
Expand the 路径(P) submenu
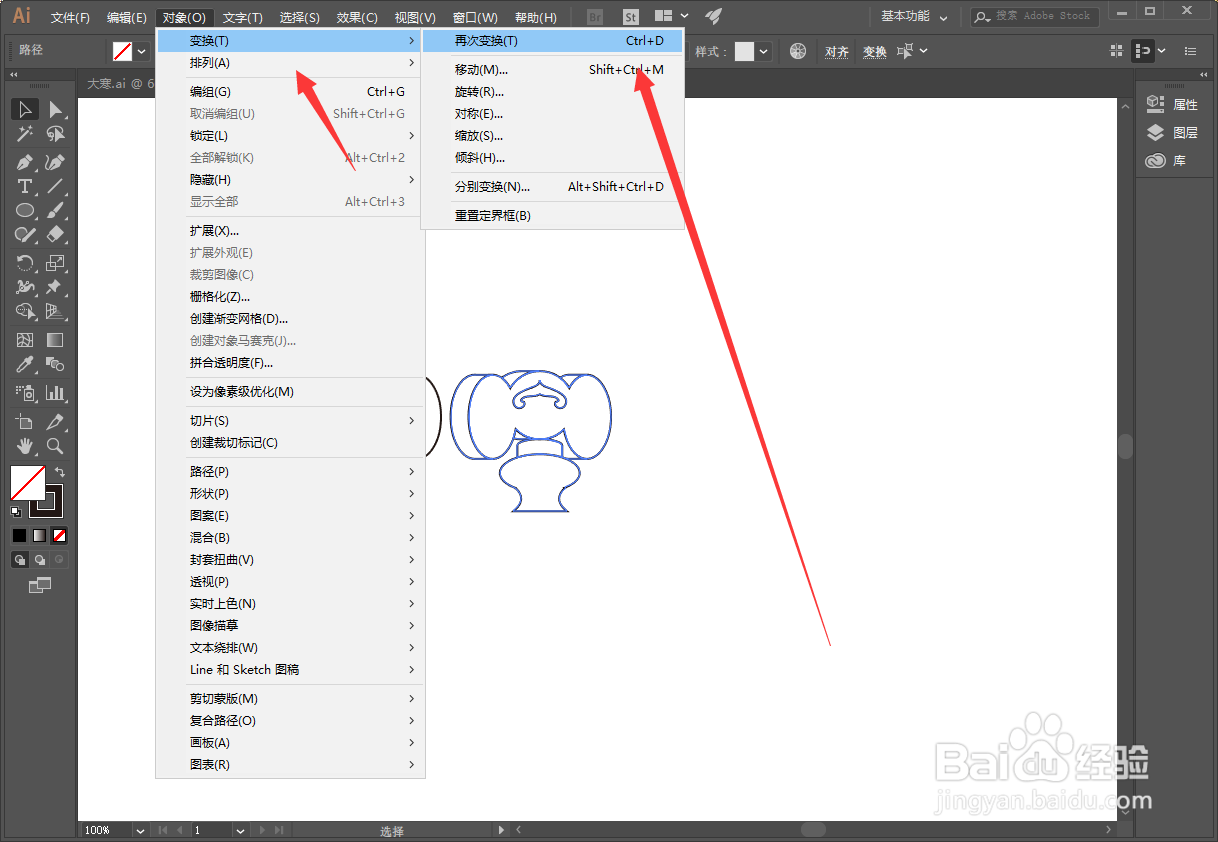coord(290,471)
